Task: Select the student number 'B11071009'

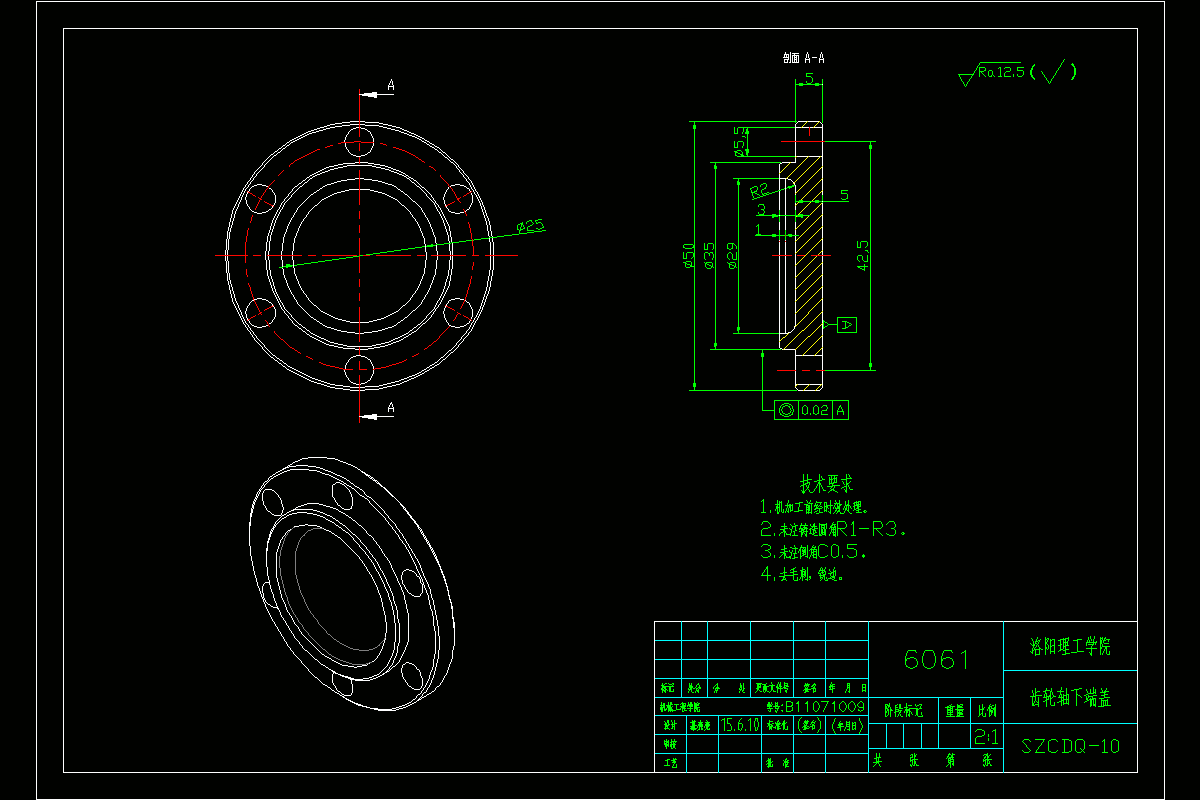Action: point(824,707)
